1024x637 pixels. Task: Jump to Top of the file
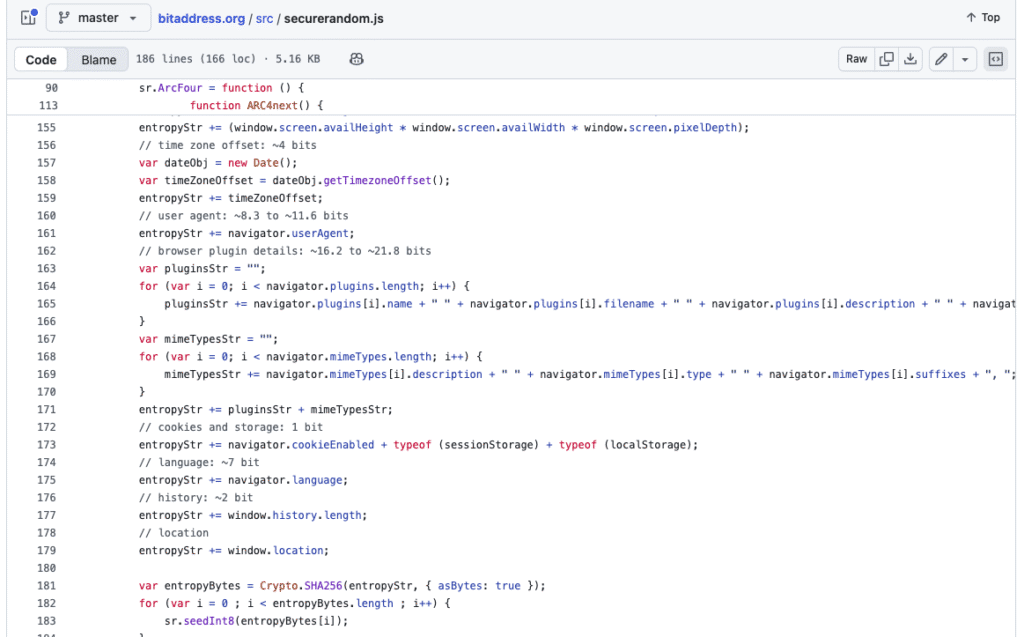click(983, 18)
